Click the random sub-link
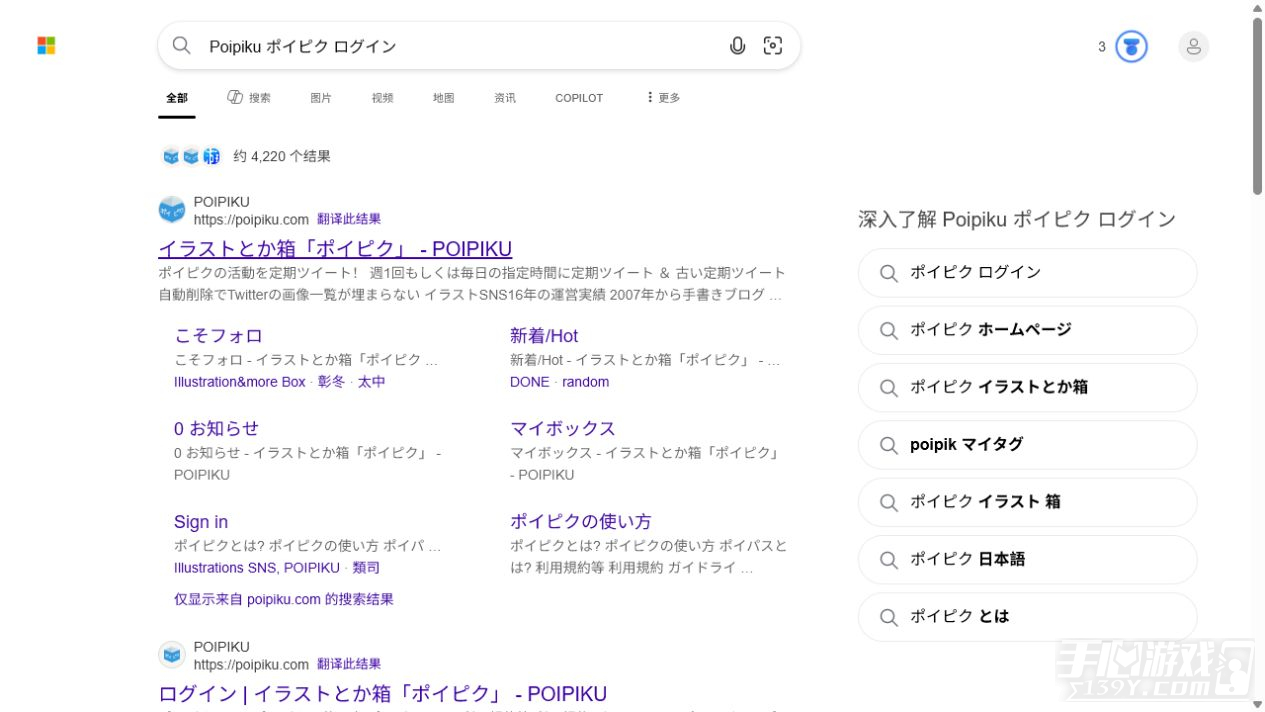Screen dimensions: 1265x712 [x=585, y=382]
